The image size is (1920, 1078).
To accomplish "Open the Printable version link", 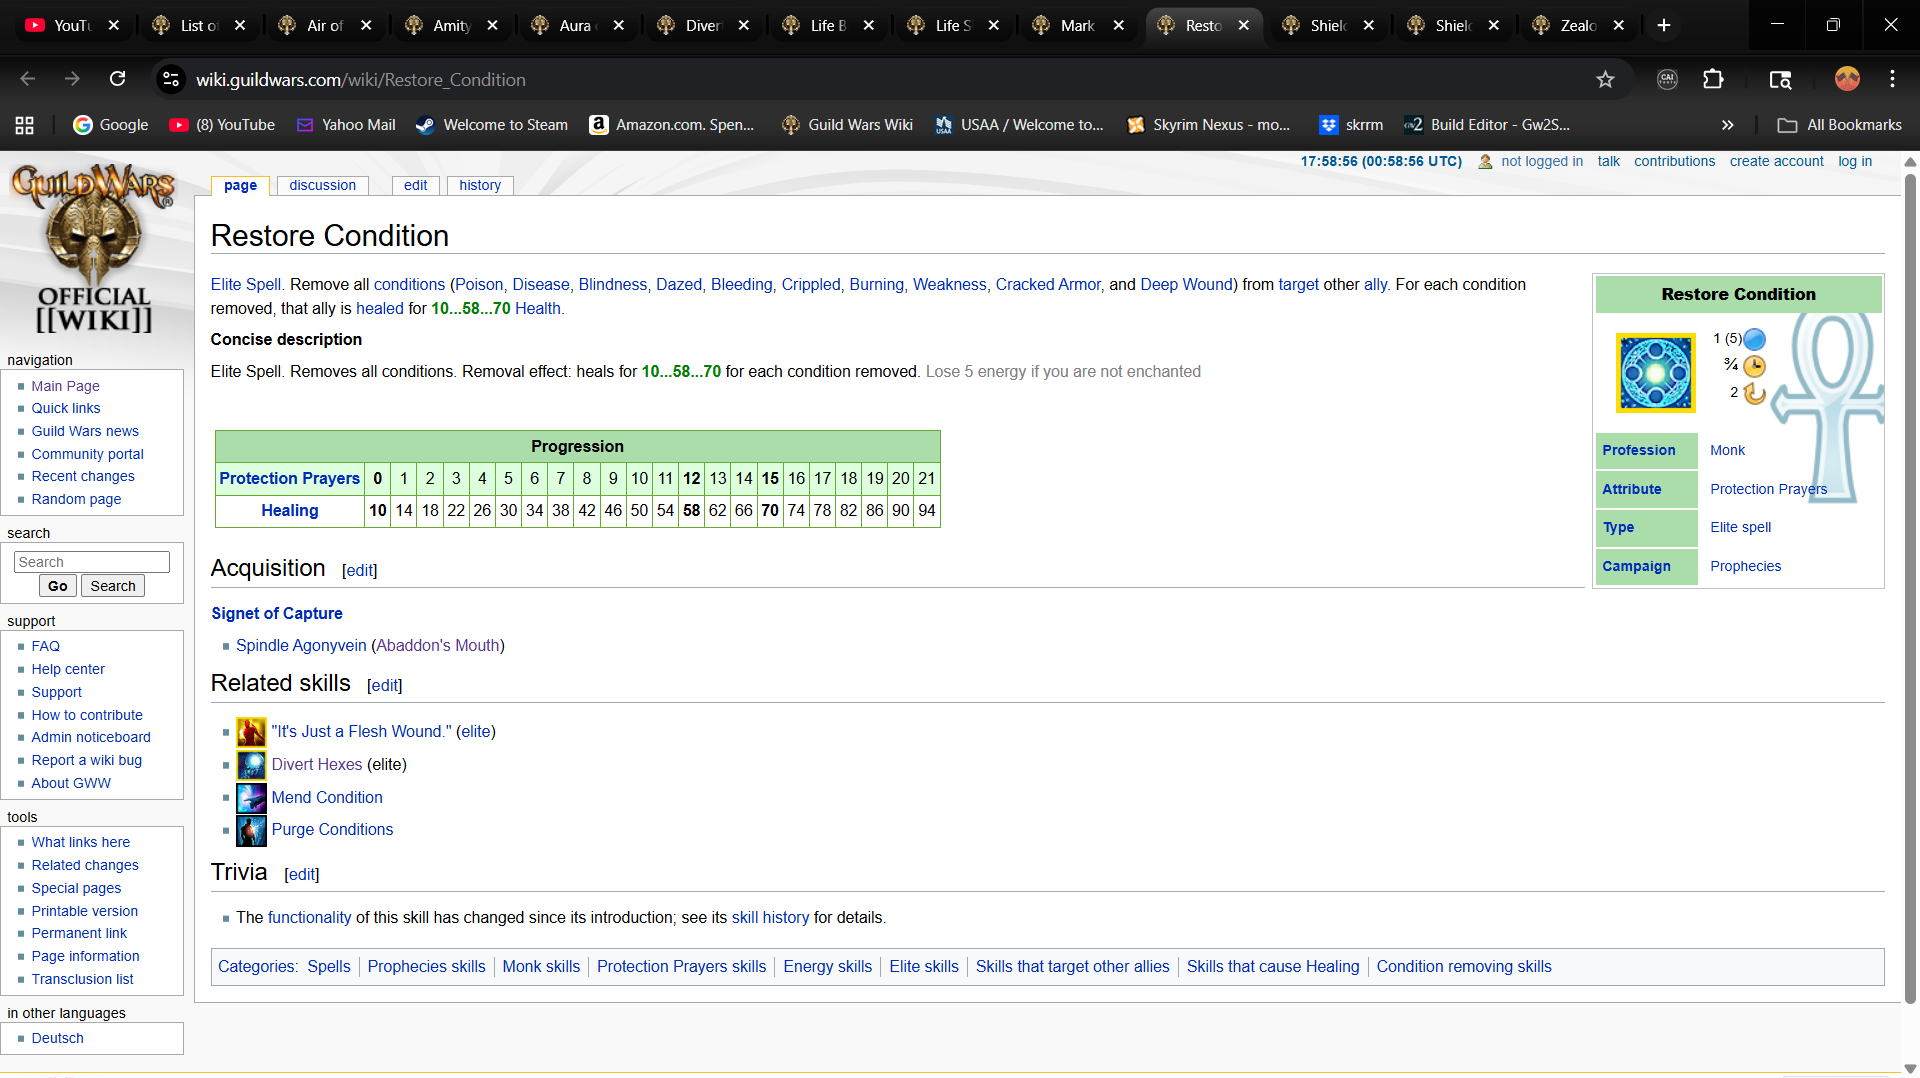I will pos(85,912).
